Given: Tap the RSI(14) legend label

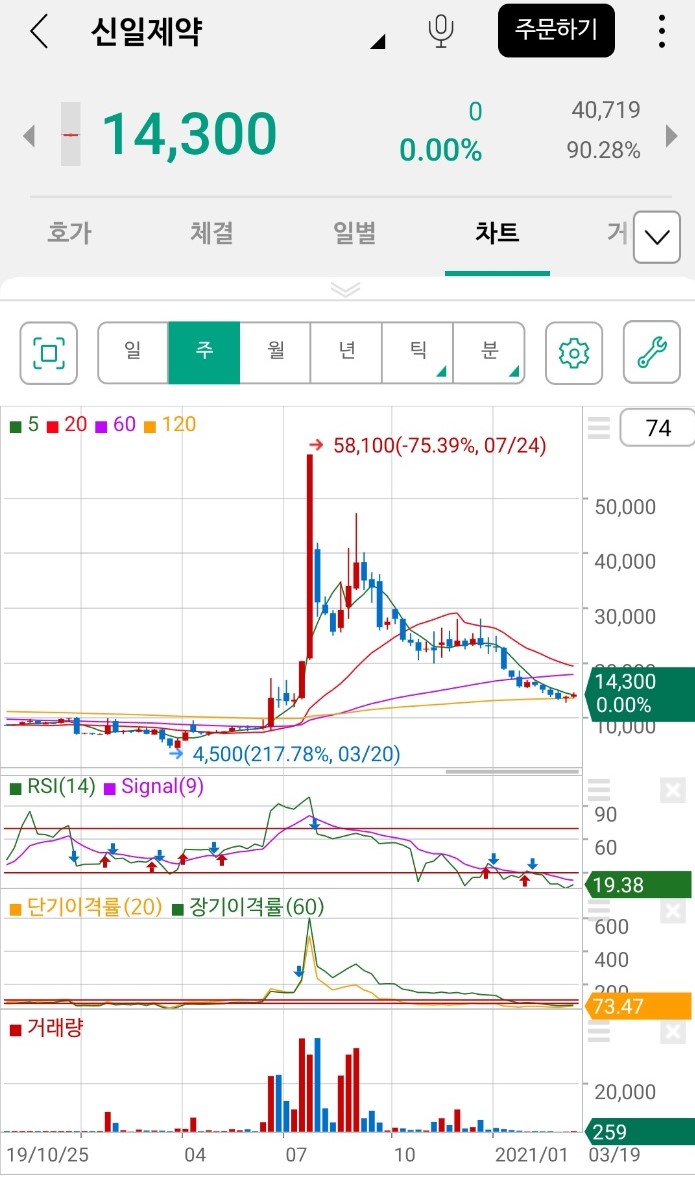Looking at the screenshot, I should (x=53, y=787).
